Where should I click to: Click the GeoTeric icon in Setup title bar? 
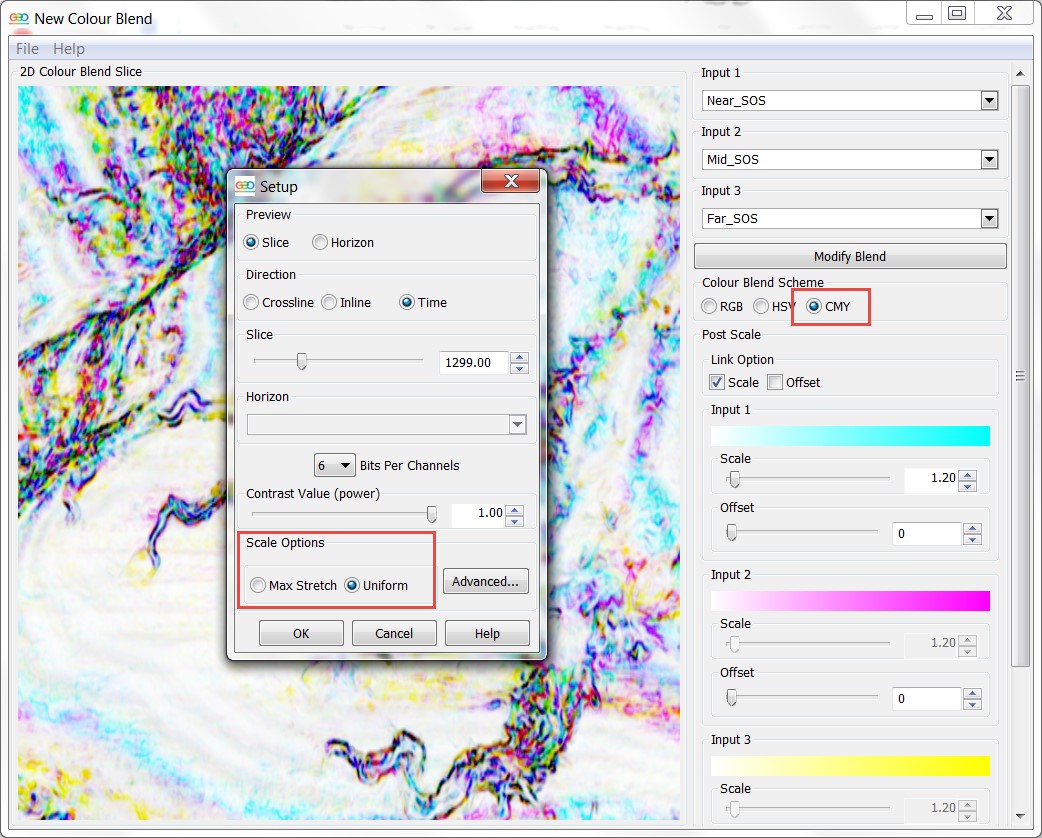pos(245,186)
